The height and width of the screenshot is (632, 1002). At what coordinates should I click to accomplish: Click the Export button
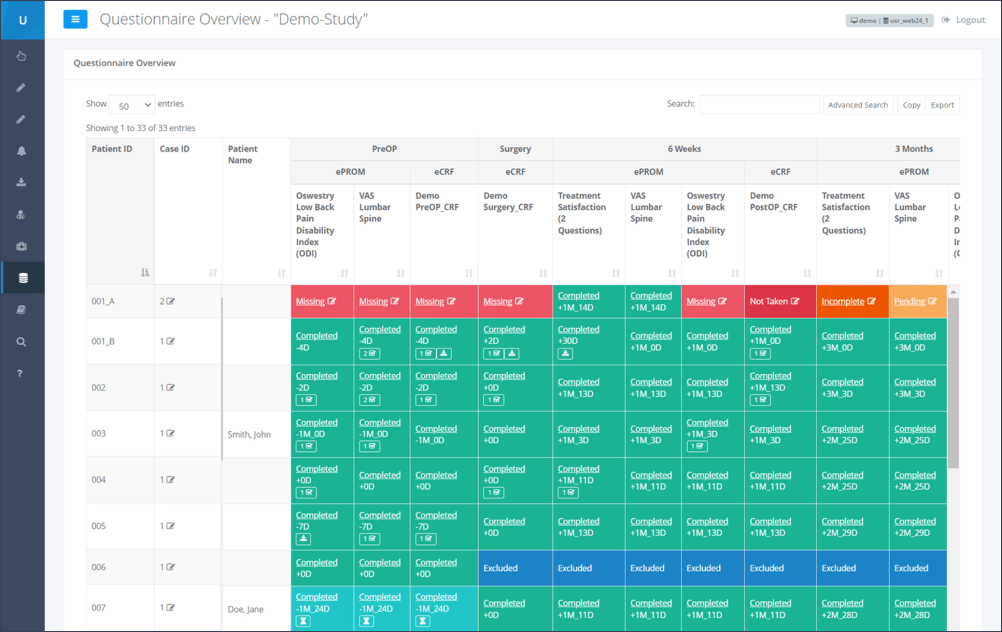(x=942, y=105)
